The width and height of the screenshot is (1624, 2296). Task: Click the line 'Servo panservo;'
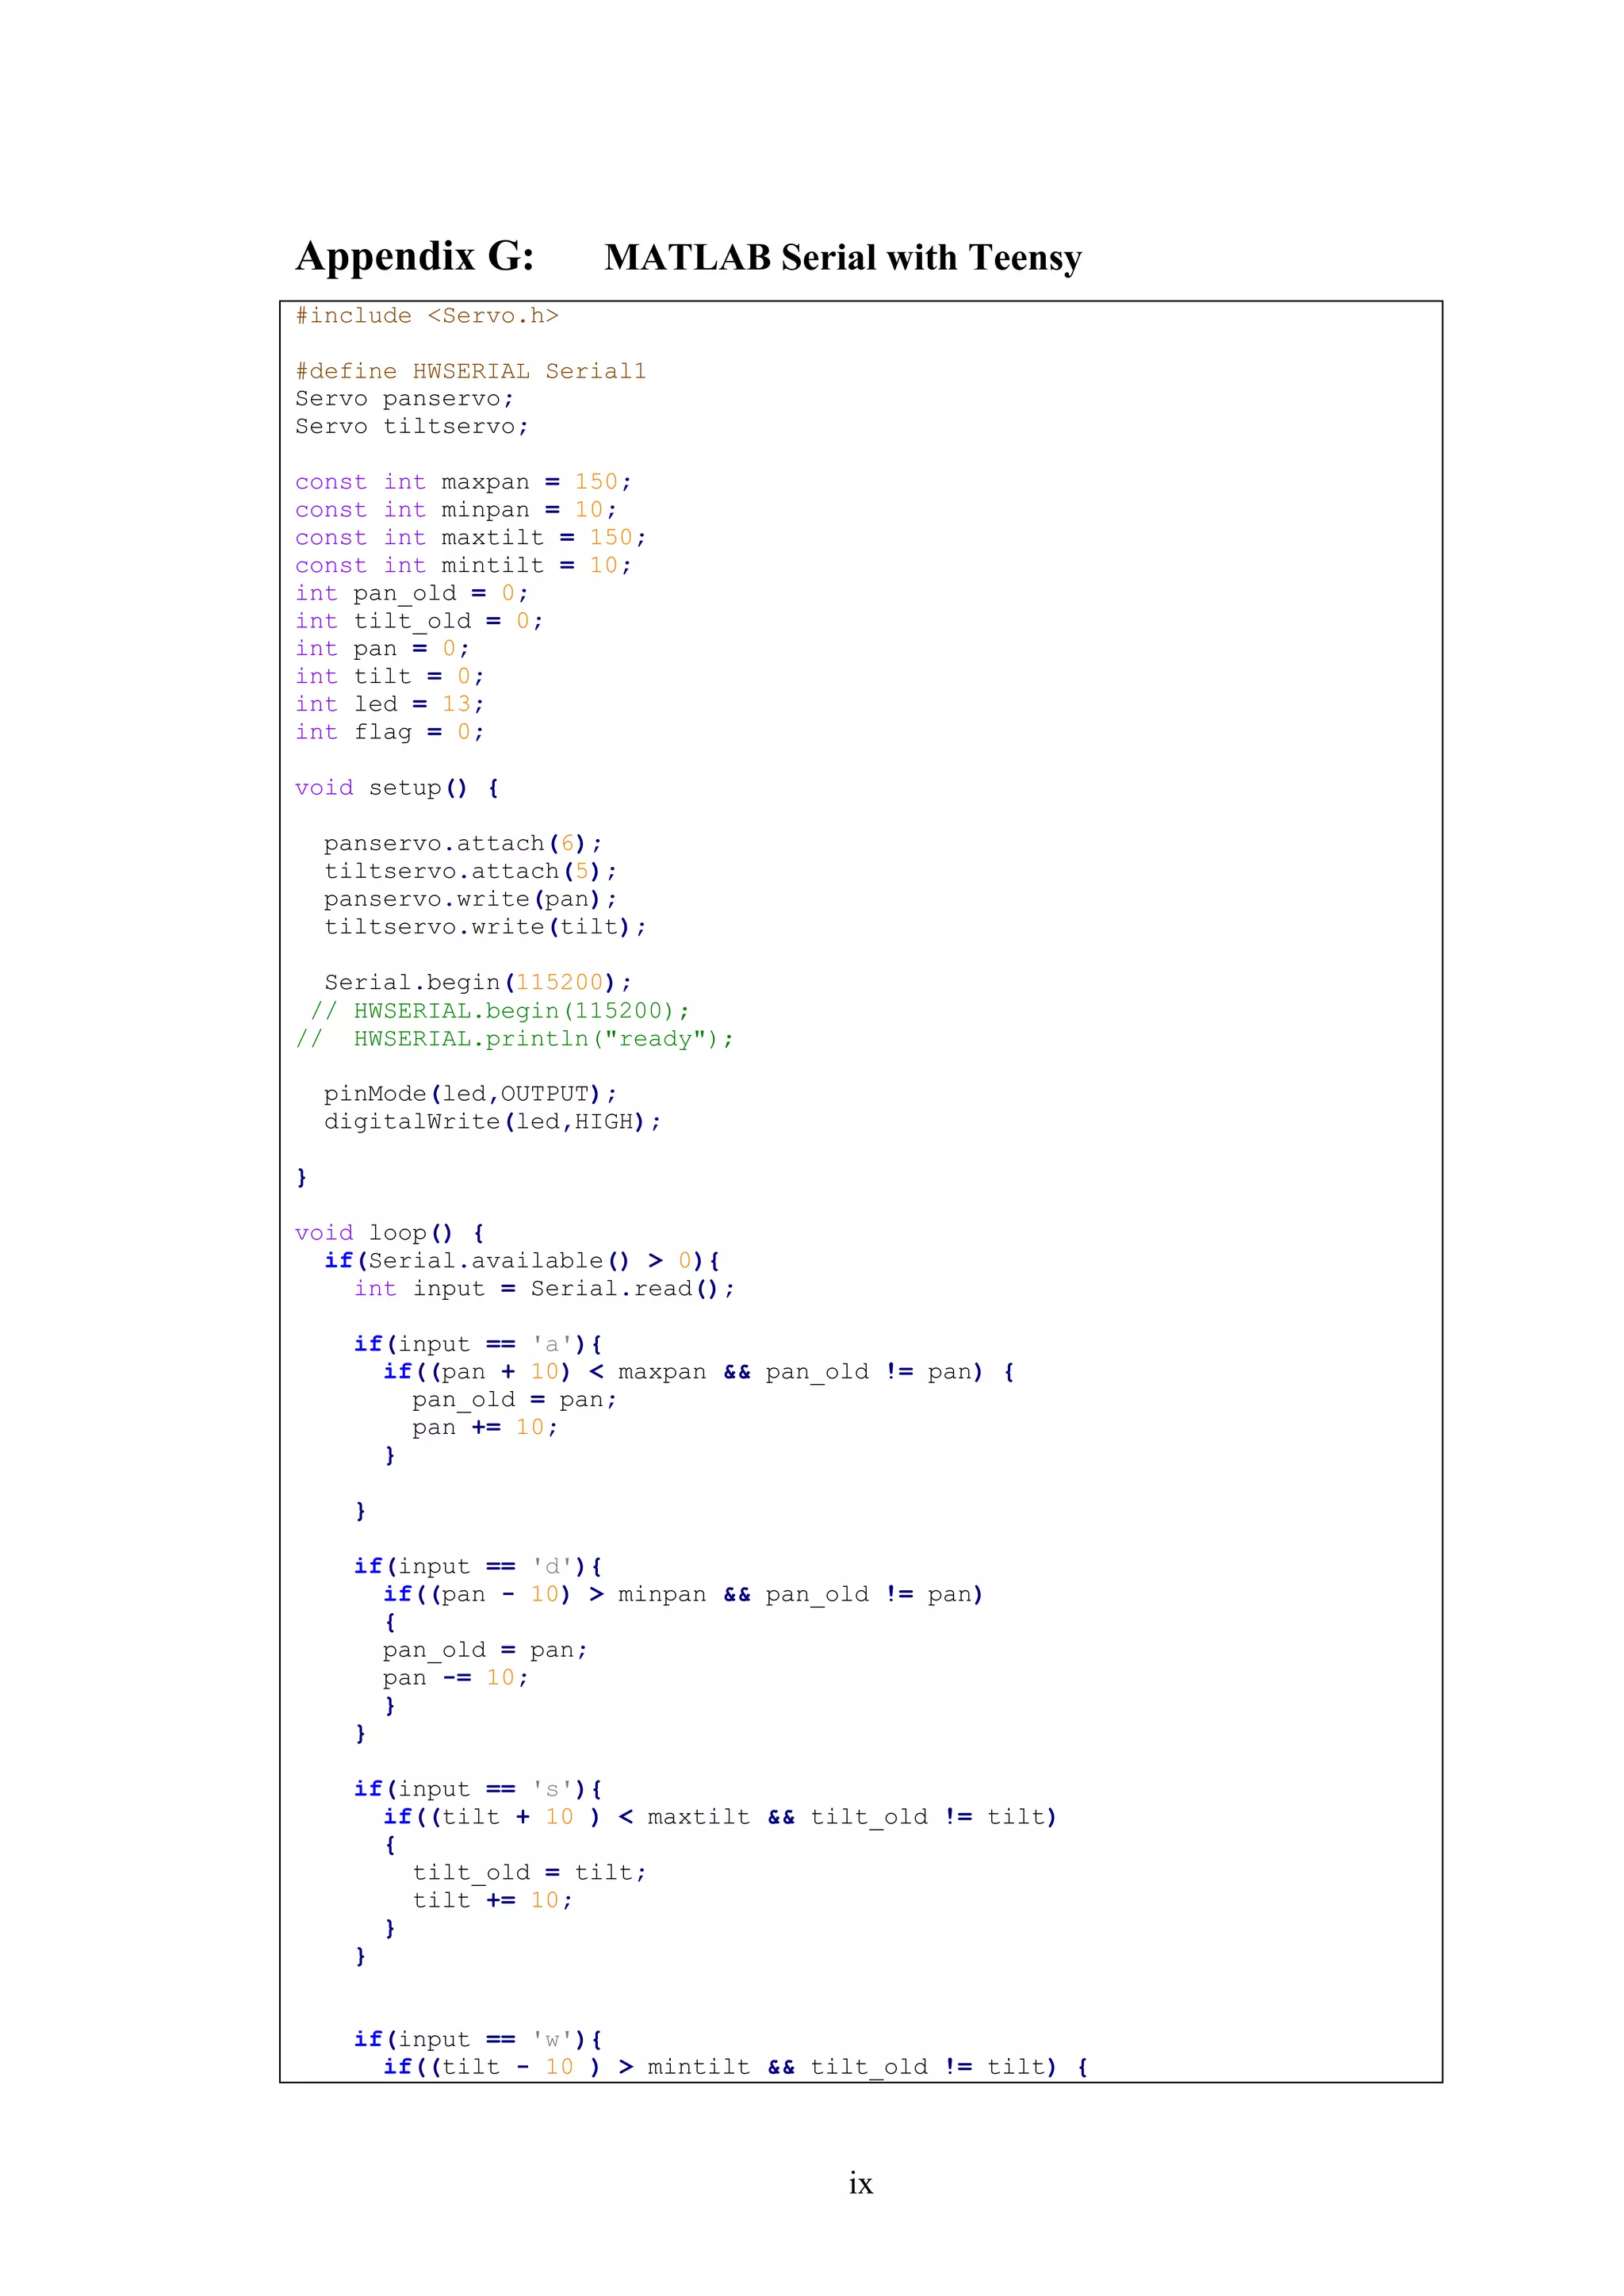click(405, 399)
